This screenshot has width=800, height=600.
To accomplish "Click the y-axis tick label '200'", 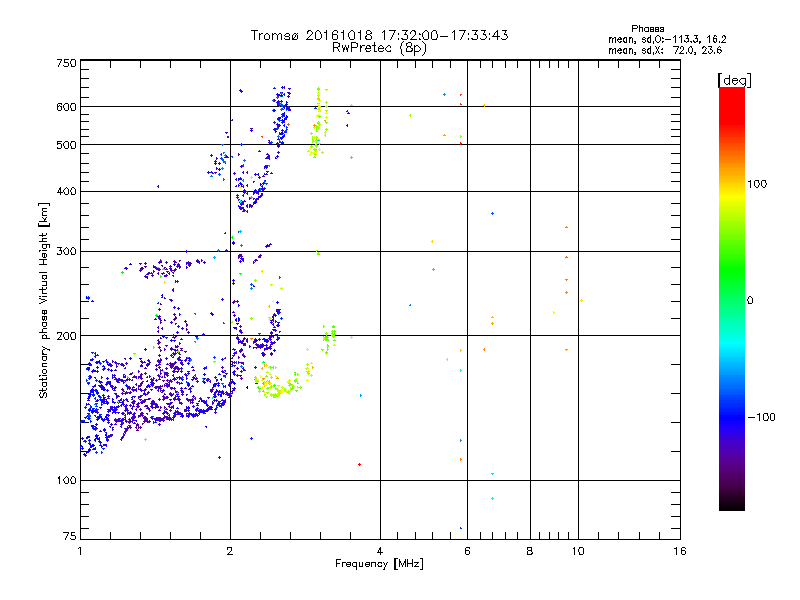I will click(x=66, y=336).
